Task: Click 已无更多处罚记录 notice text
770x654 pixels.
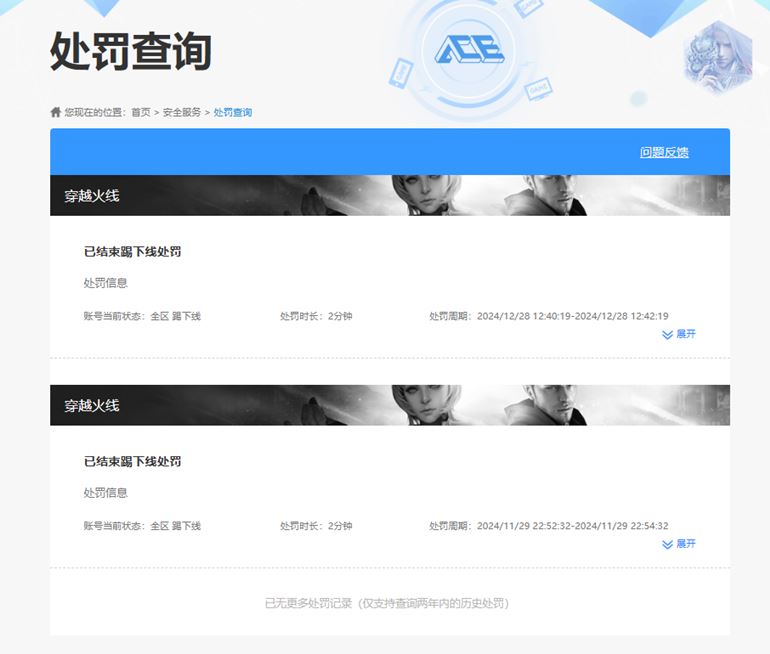Action: pyautogui.click(x=387, y=603)
